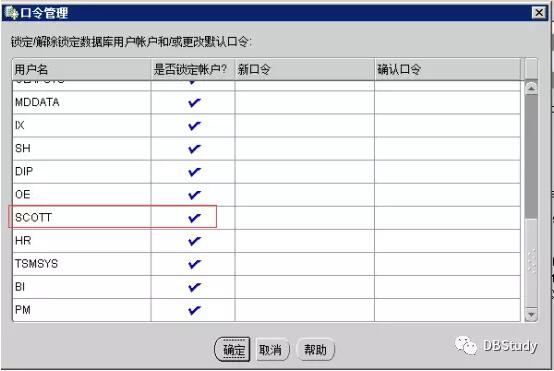The height and width of the screenshot is (371, 554).
Task: Toggle the lock checkmark for IX
Action: pos(194,126)
